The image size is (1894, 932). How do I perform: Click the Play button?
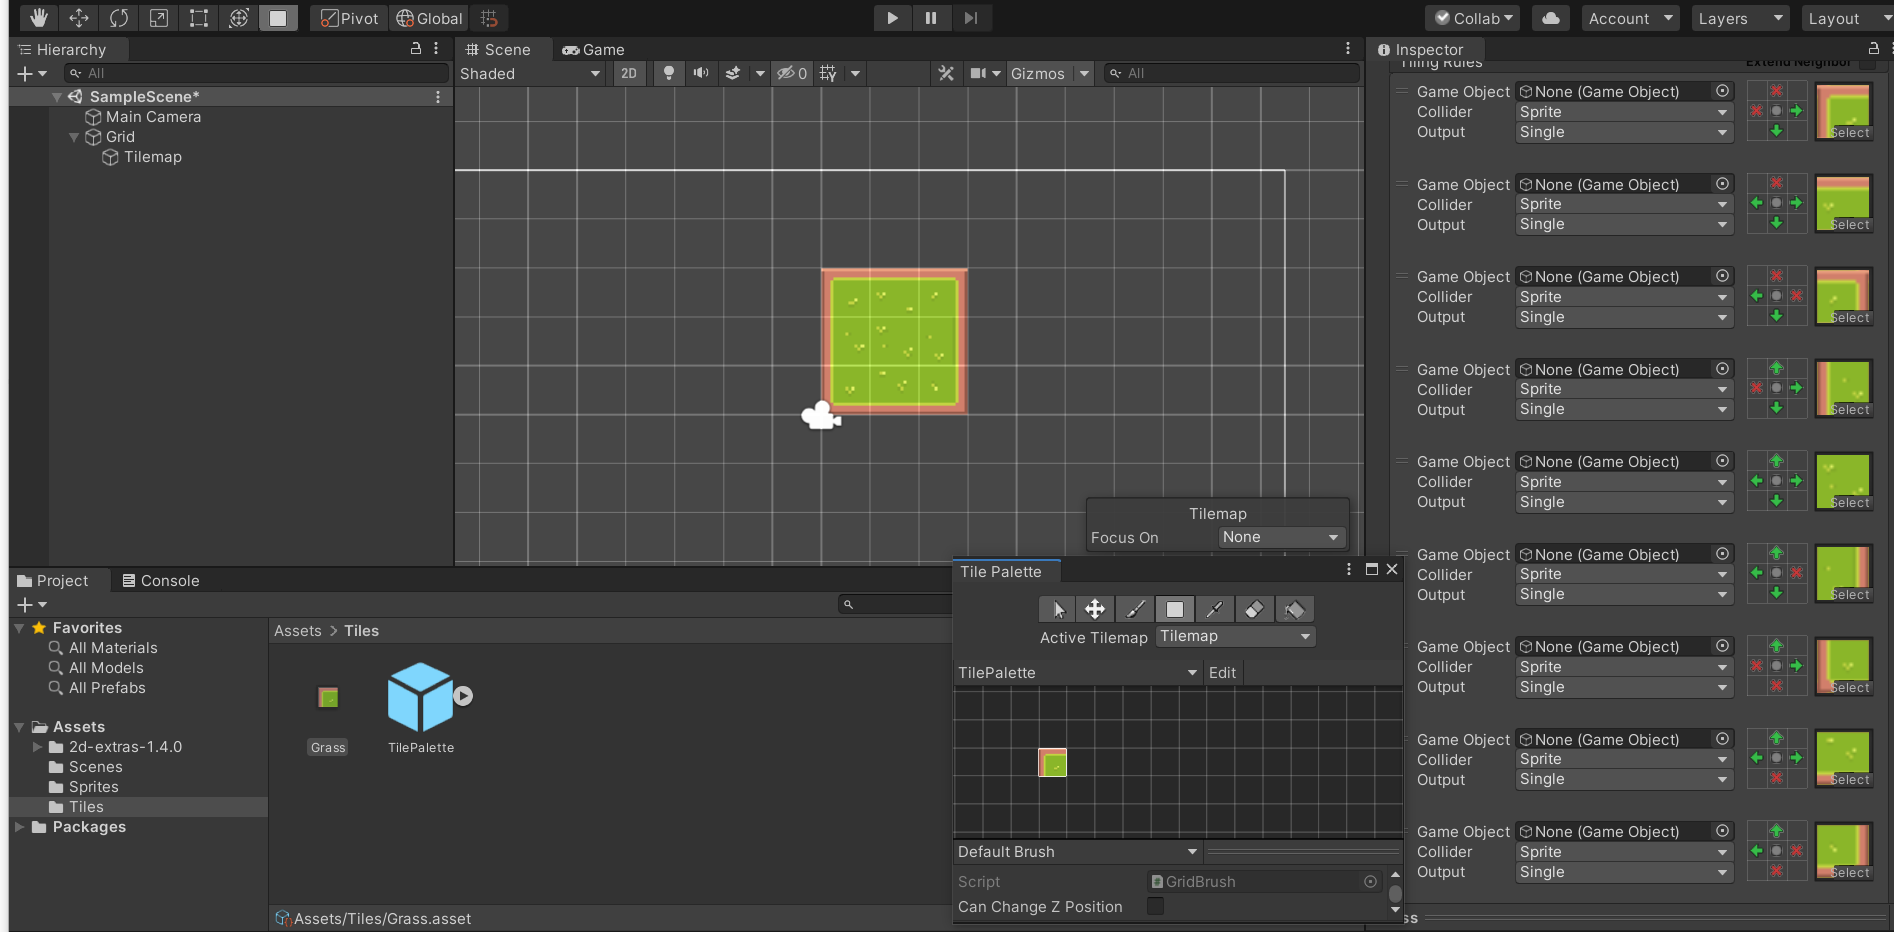[x=892, y=18]
